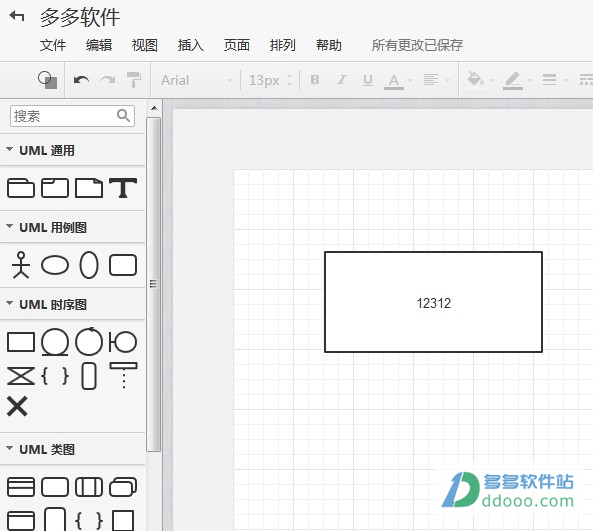Select the lifeline with dashed line shape
The image size is (593, 531).
click(x=123, y=376)
